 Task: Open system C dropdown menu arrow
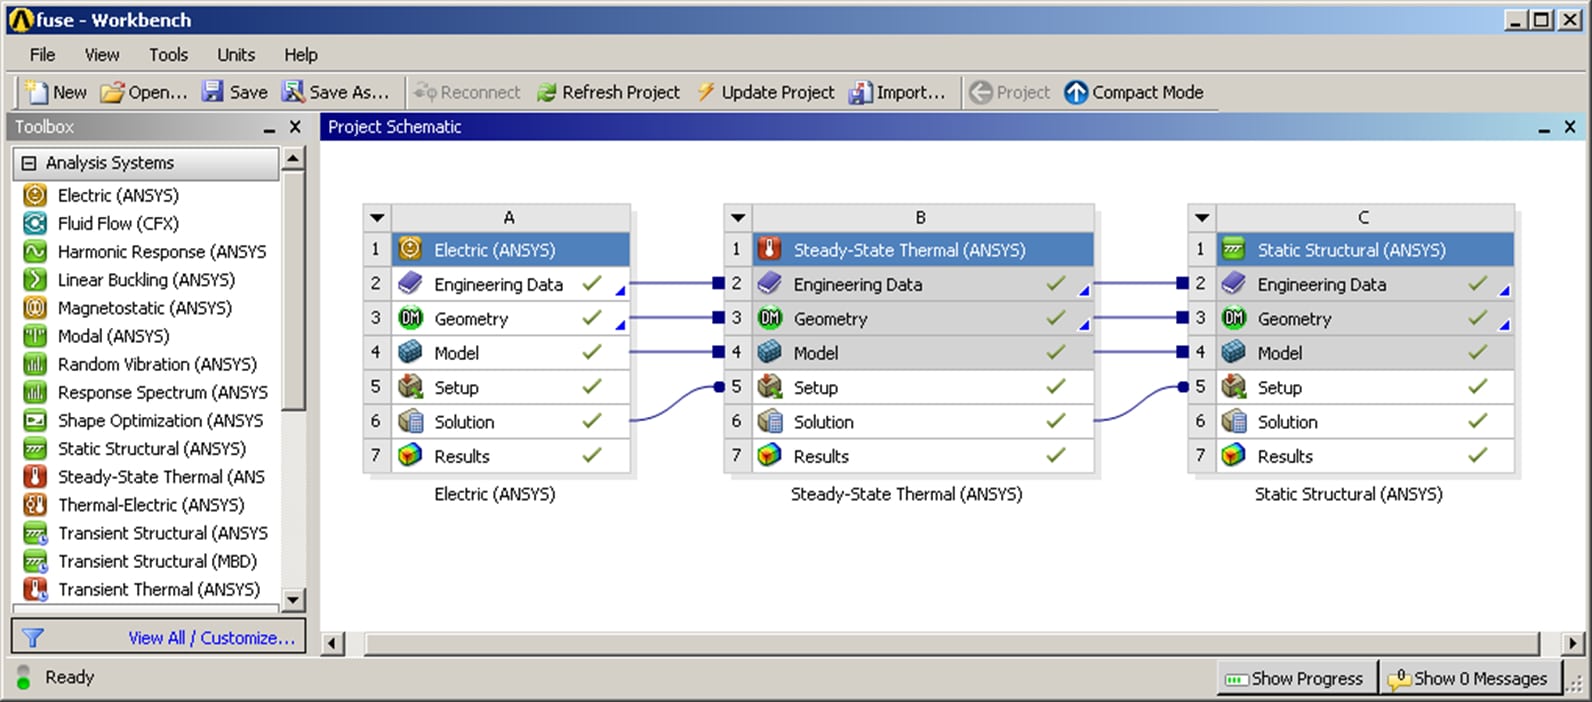pos(1202,217)
